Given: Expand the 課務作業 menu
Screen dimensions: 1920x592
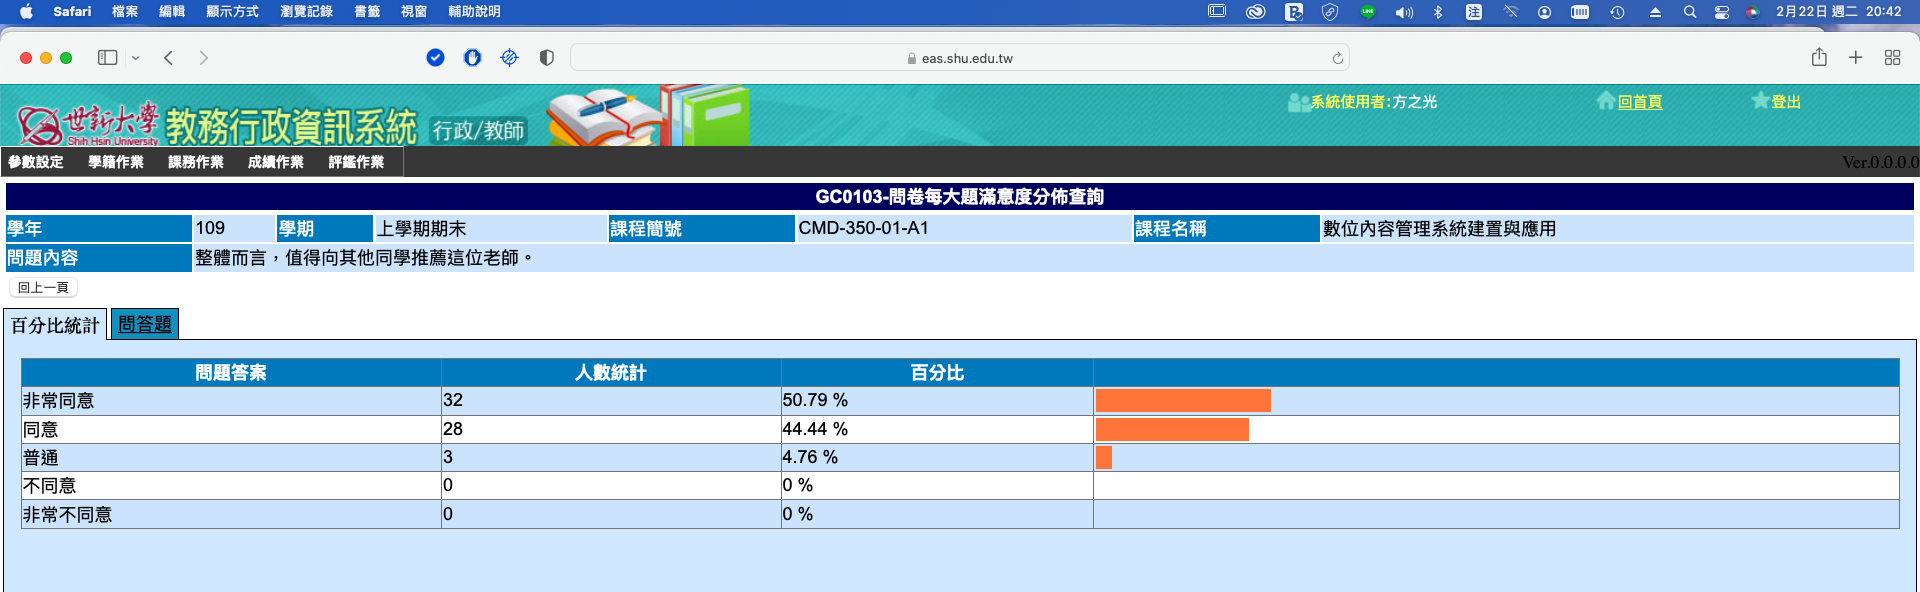Looking at the screenshot, I should pos(196,162).
